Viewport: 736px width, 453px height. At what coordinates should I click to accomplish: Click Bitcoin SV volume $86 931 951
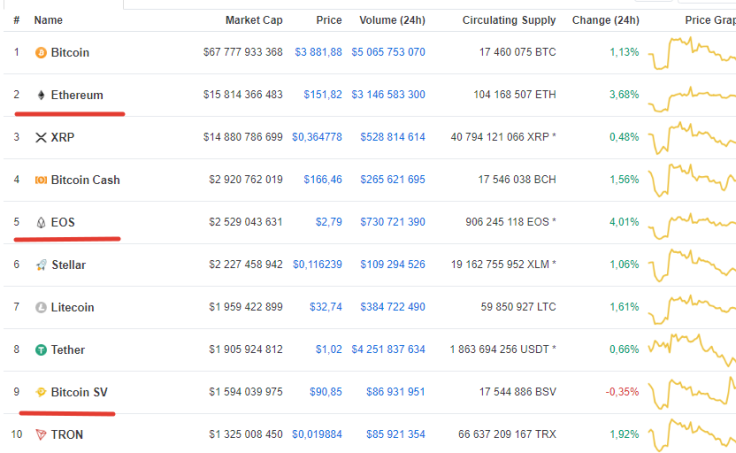(x=396, y=392)
